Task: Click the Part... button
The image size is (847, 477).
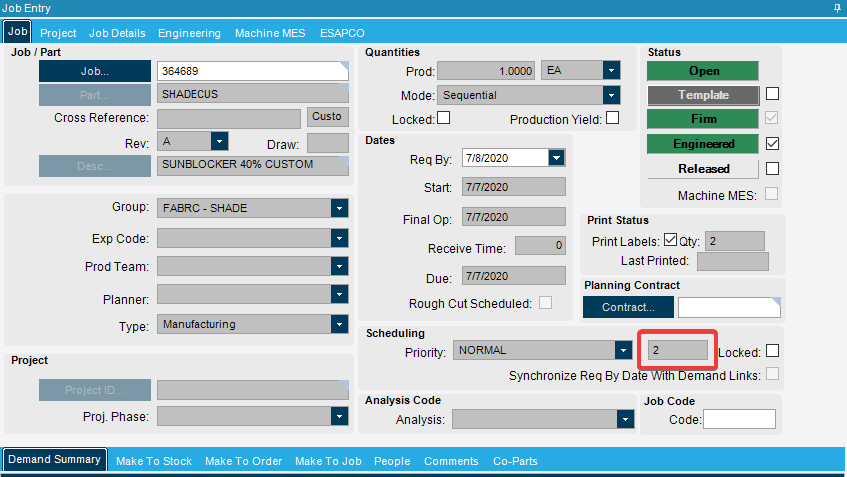Action: point(95,95)
